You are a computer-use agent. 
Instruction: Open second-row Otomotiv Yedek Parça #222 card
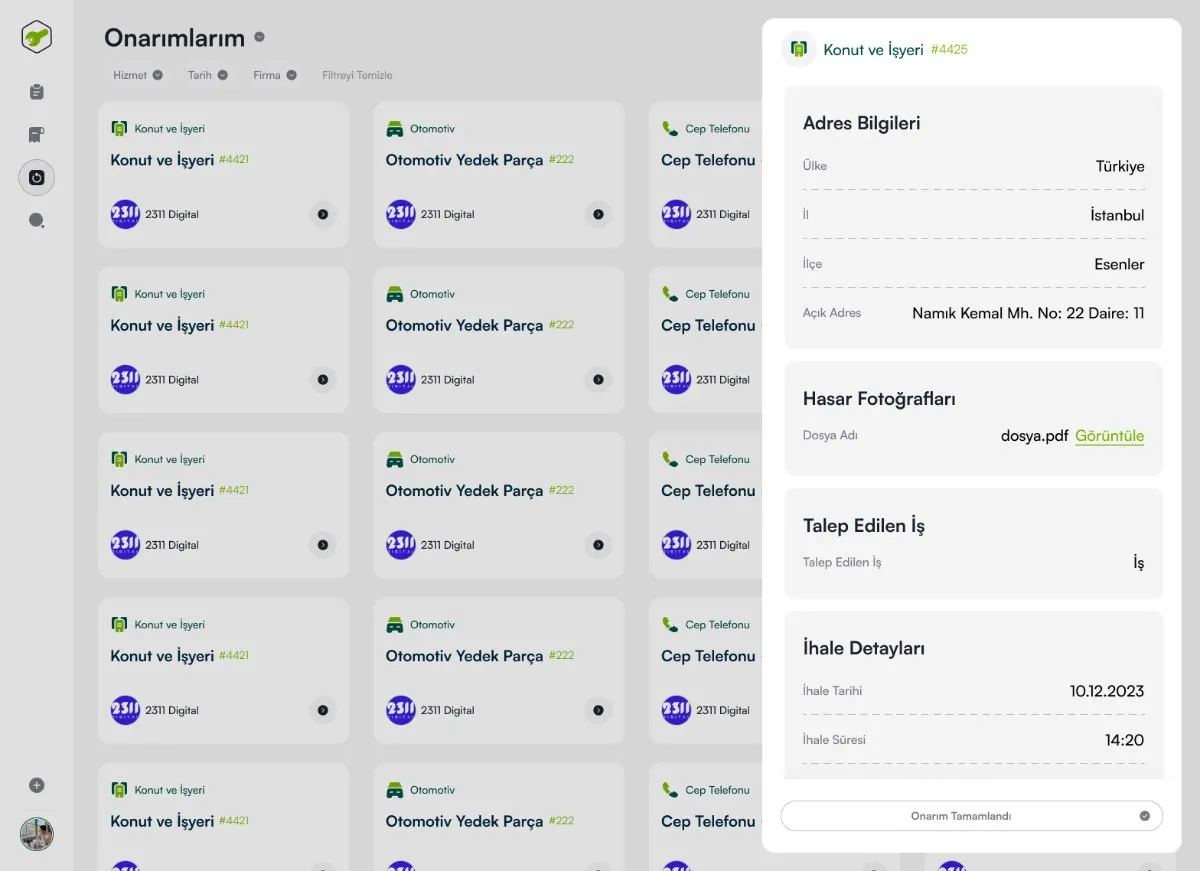click(499, 340)
